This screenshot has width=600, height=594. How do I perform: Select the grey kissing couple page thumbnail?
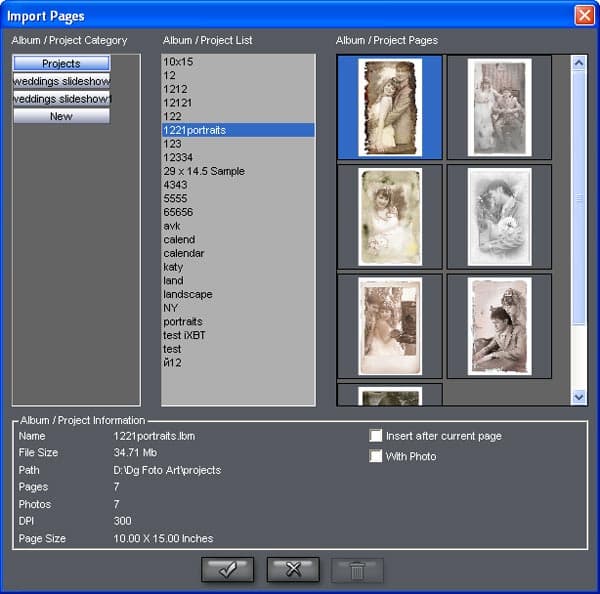point(499,217)
